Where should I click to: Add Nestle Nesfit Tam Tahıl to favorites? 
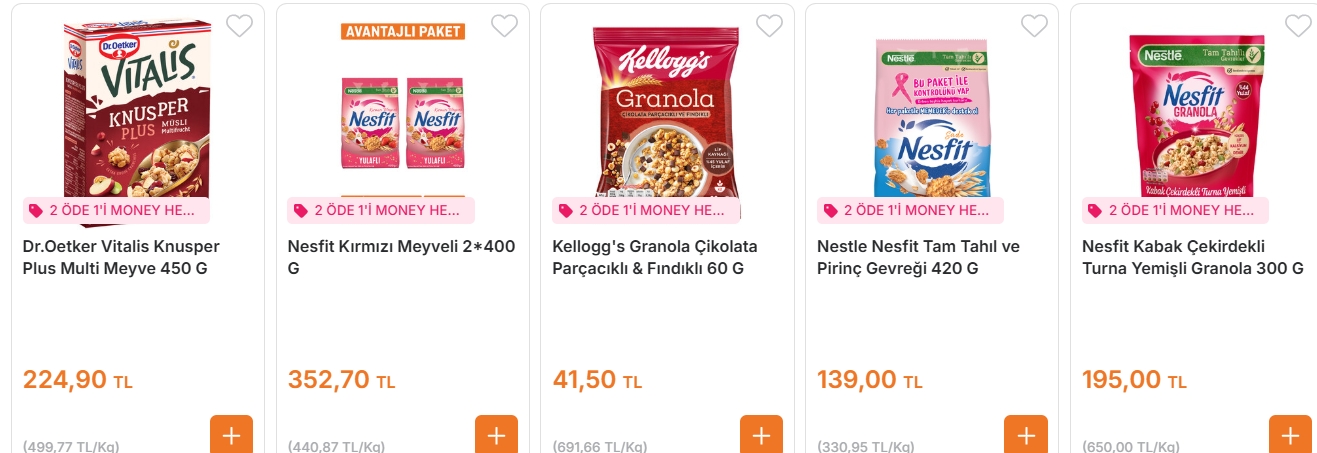[x=1034, y=26]
